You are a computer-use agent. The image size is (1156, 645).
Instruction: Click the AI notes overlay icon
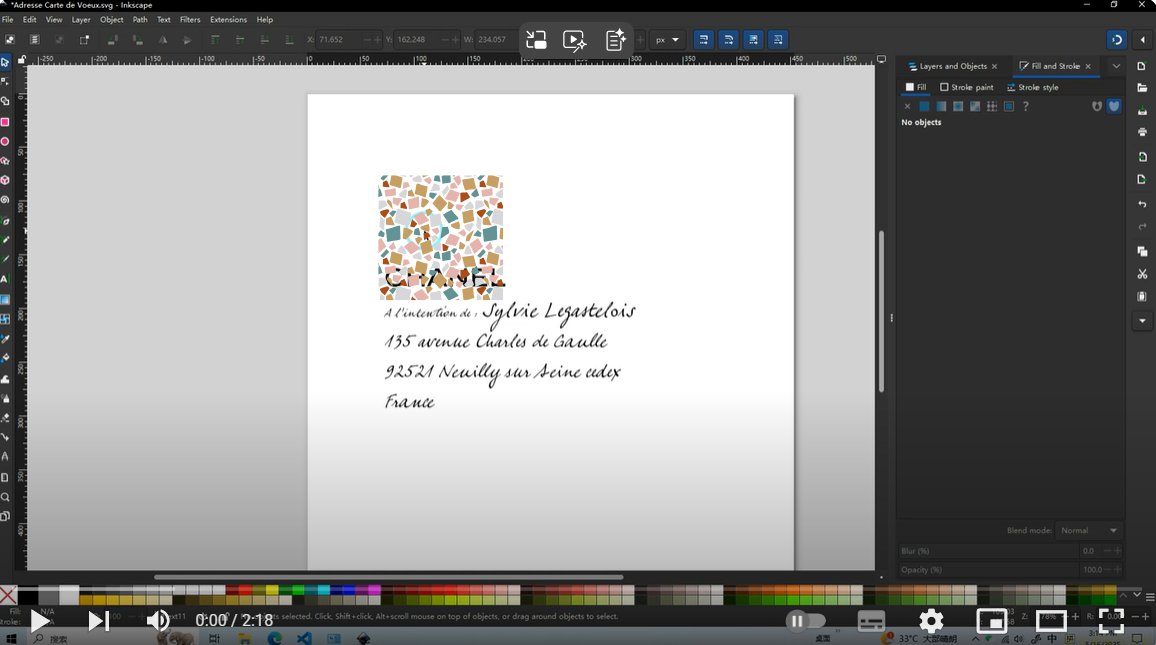[x=615, y=40]
